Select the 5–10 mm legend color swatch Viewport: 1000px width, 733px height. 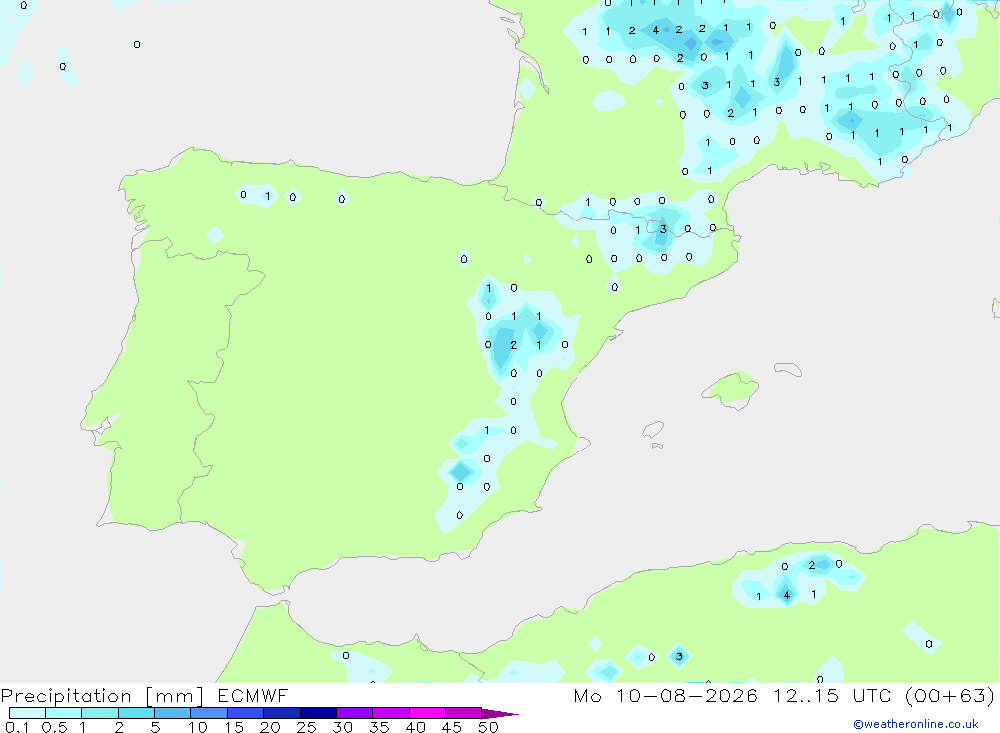click(x=173, y=713)
